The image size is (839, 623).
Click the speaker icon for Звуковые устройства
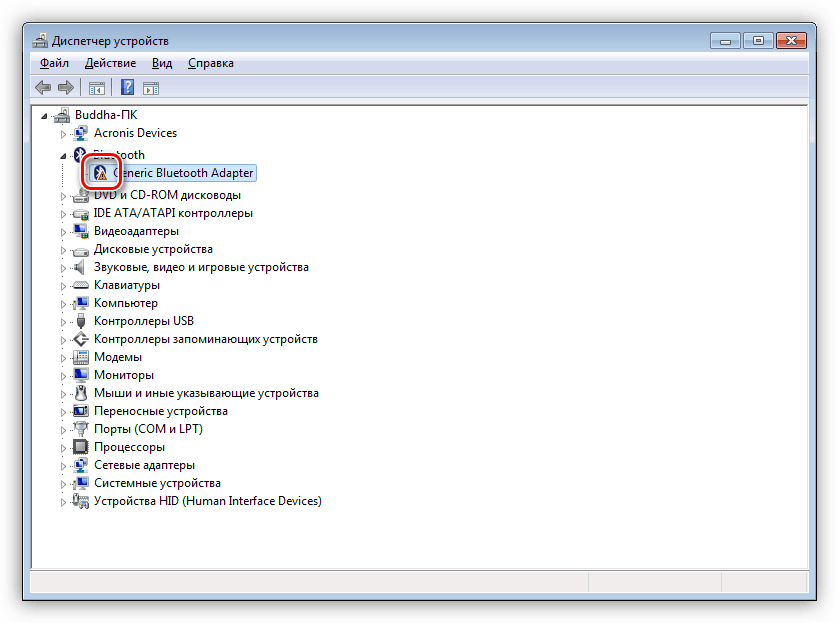tap(81, 267)
